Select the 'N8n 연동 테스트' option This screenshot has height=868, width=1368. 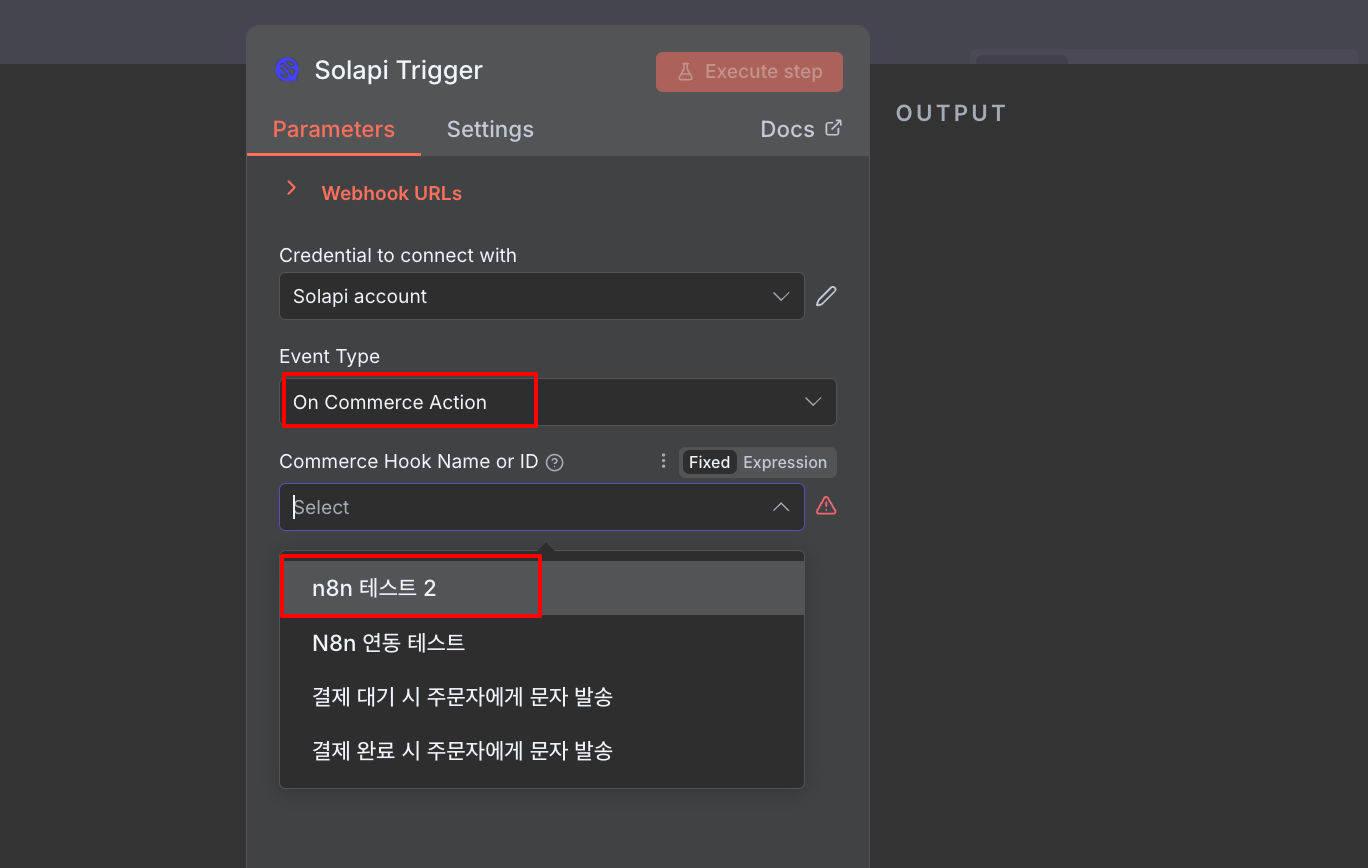[x=388, y=642]
